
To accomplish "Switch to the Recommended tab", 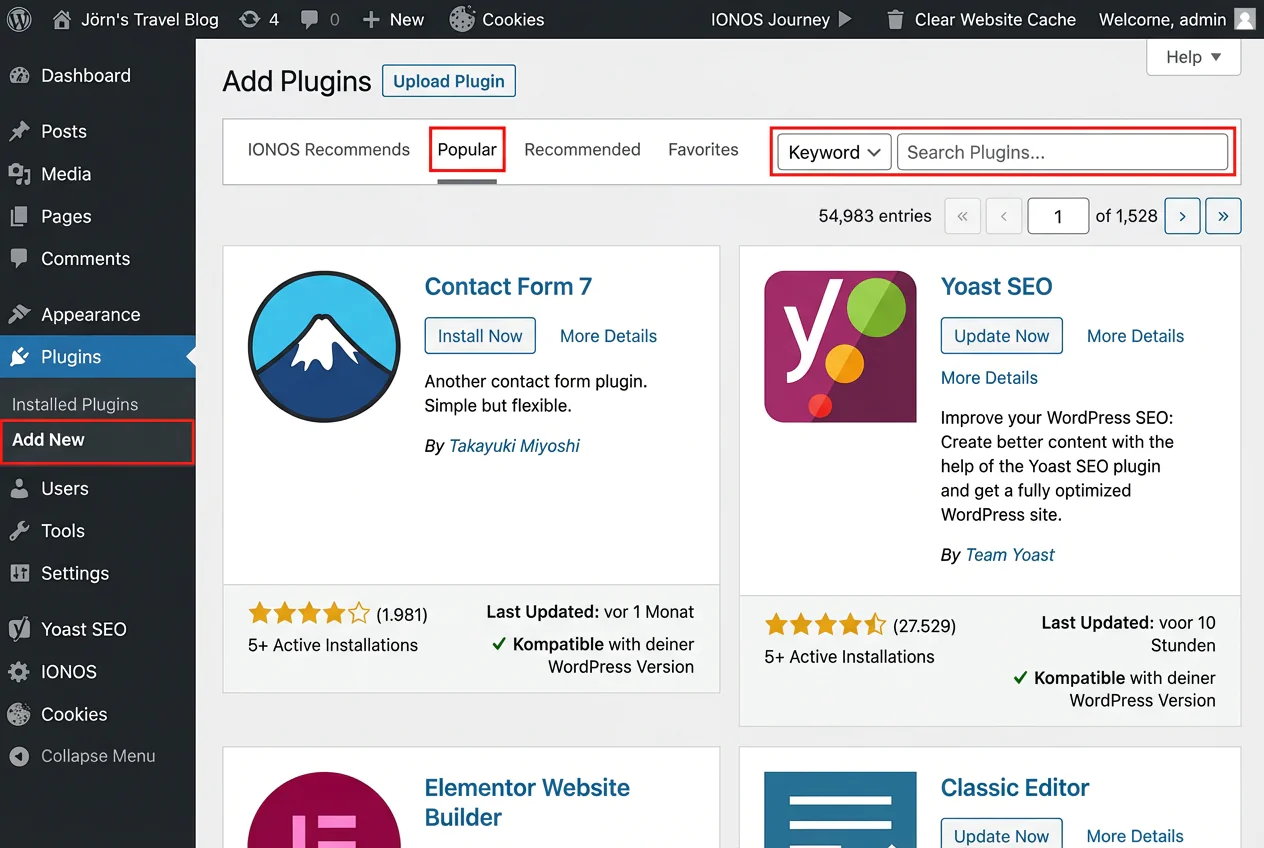I will coord(582,150).
